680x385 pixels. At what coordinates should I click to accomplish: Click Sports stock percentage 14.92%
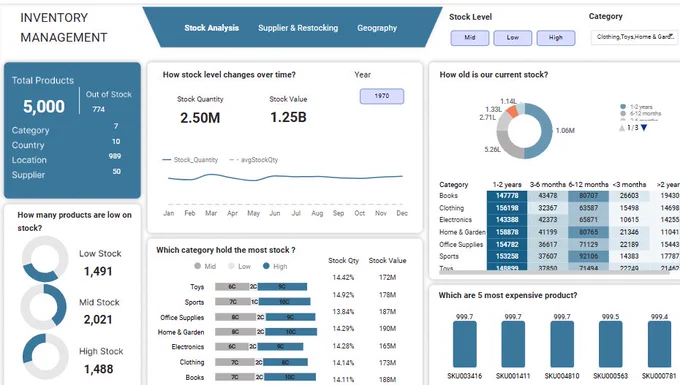click(x=343, y=295)
